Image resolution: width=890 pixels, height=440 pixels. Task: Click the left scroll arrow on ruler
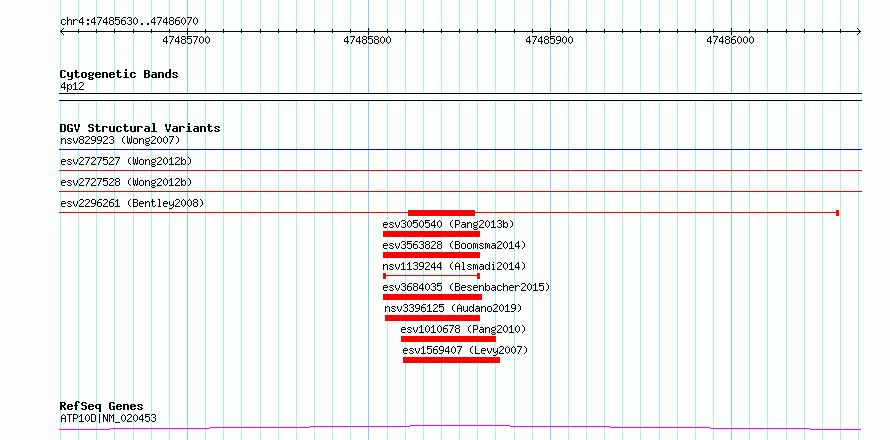point(62,32)
